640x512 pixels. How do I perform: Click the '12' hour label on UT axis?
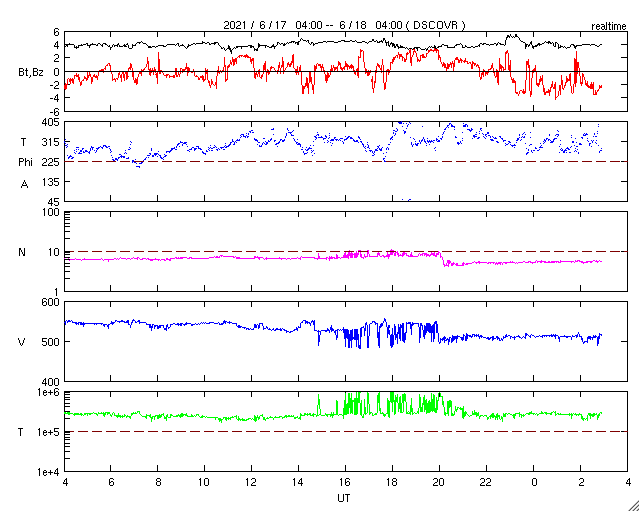(x=250, y=482)
